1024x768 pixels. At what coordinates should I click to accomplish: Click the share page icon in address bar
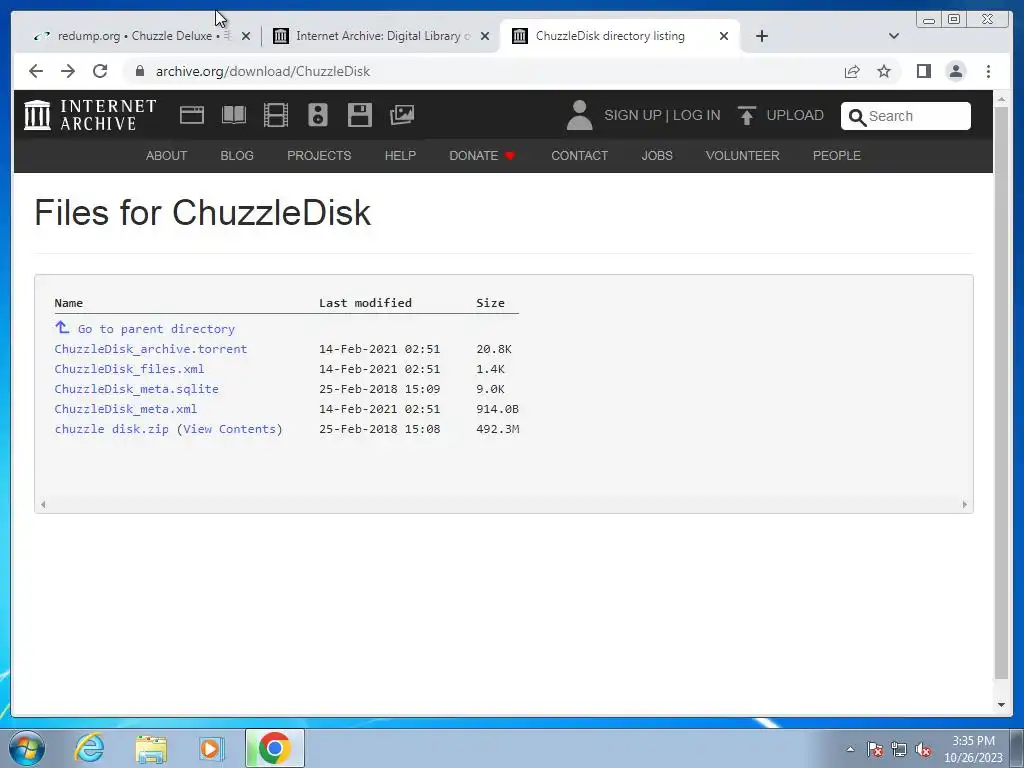pyautogui.click(x=852, y=71)
